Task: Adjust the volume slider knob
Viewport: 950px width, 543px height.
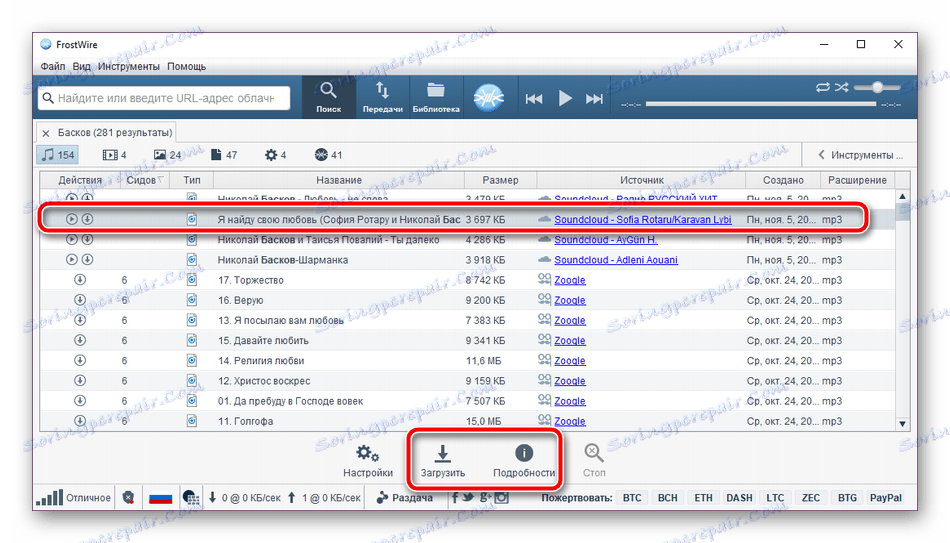Action: tap(877, 87)
